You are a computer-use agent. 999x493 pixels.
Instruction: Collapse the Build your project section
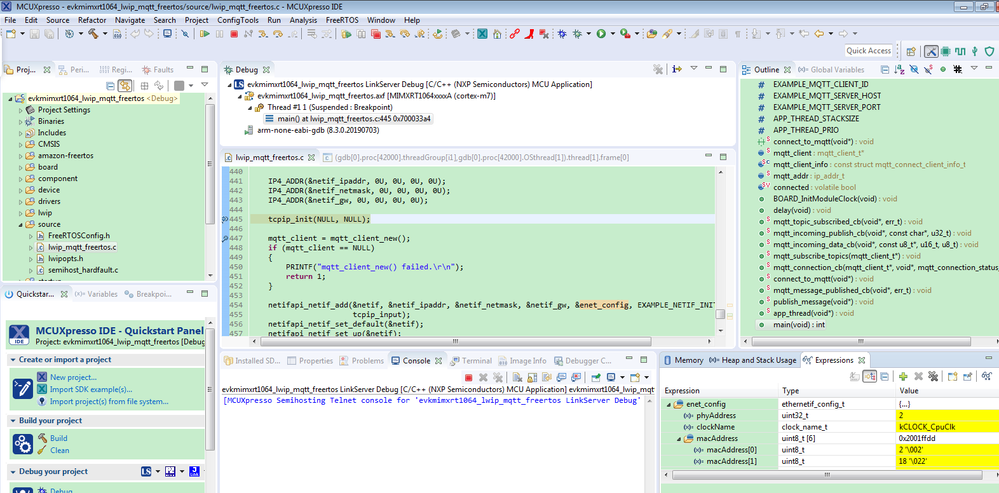pyautogui.click(x=12, y=420)
